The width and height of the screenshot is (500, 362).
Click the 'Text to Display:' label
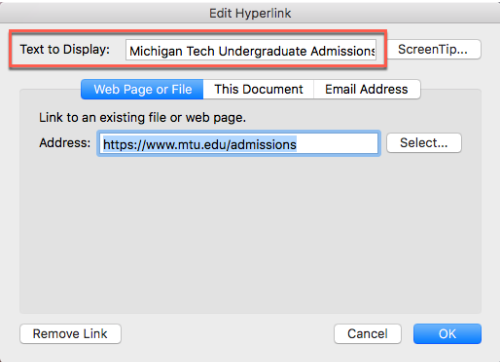pos(65,49)
